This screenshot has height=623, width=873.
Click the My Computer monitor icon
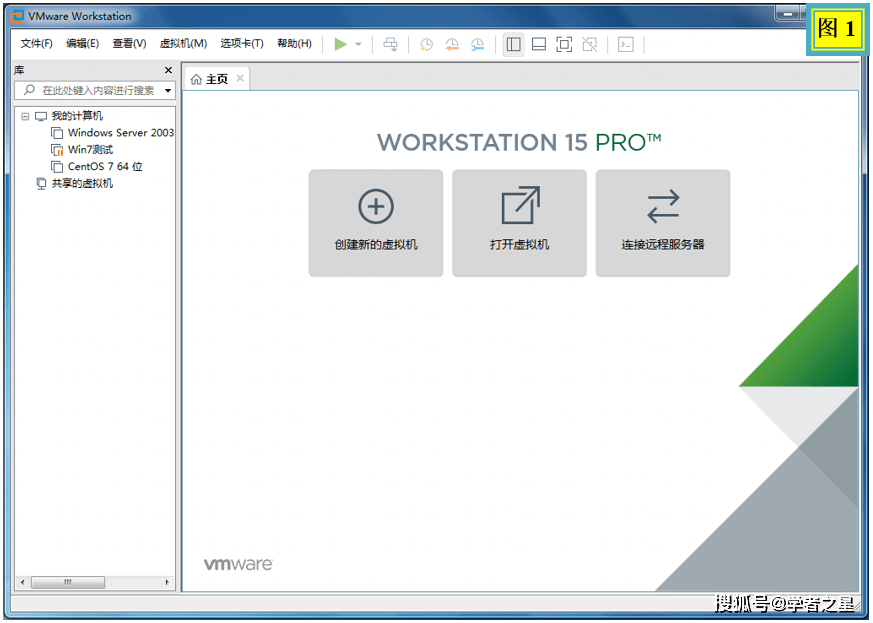[41, 116]
